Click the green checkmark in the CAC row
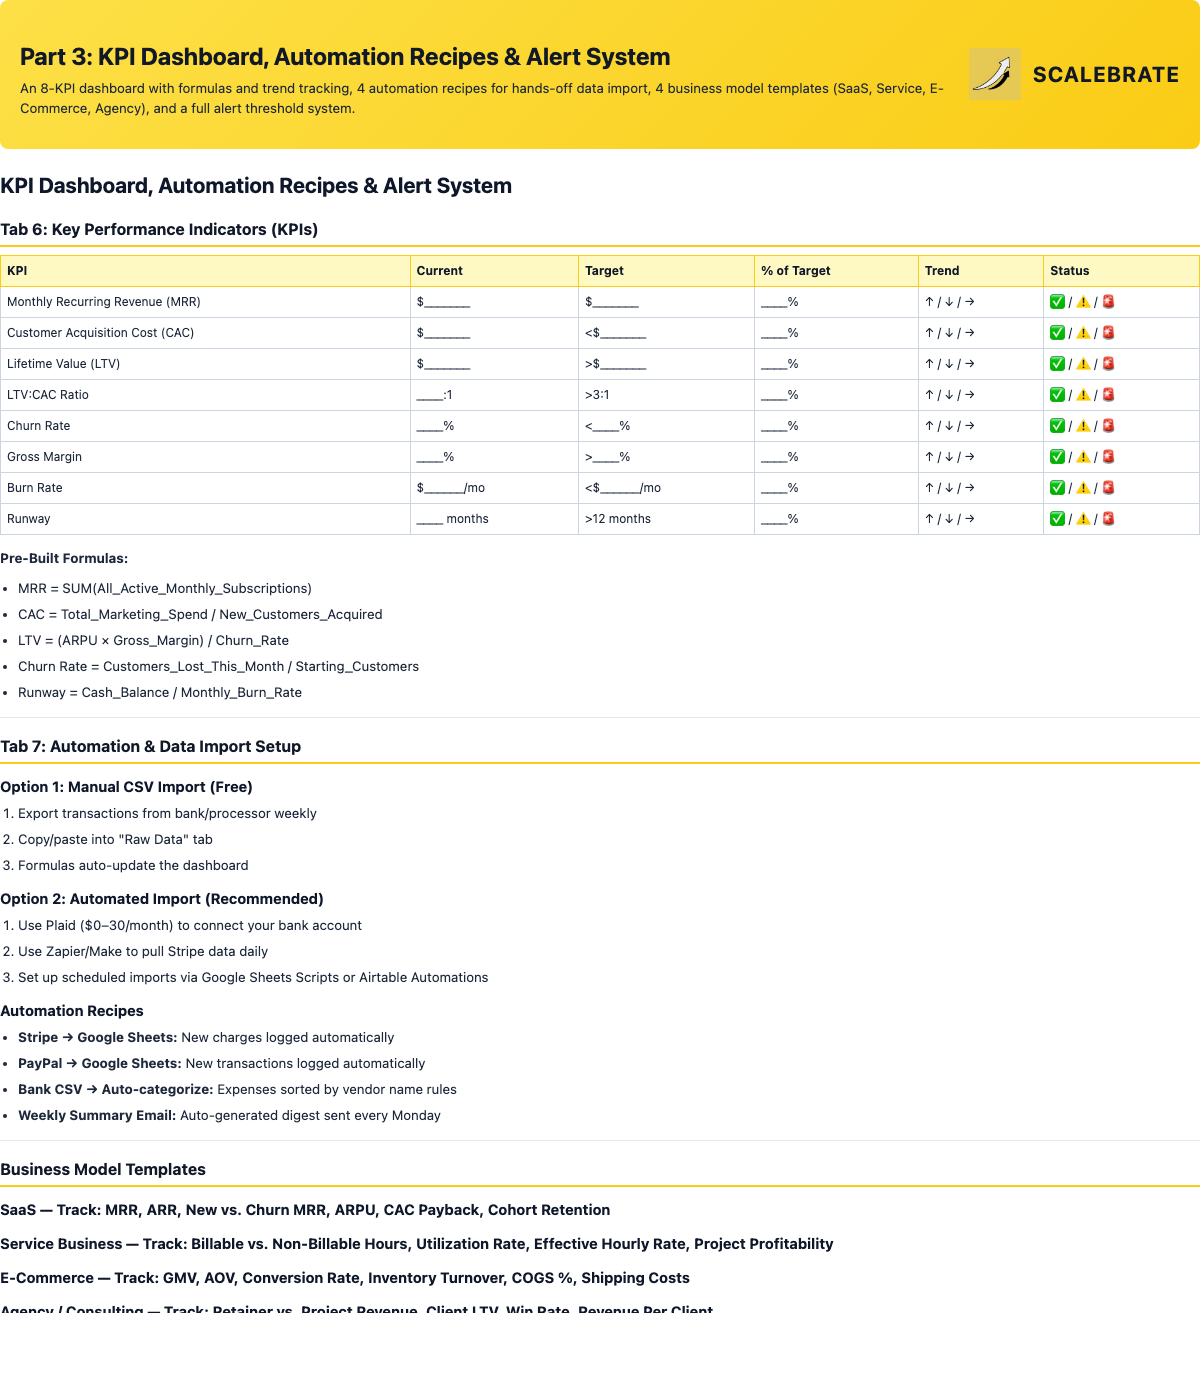Screen dimensions: 1200x1400 tap(1057, 333)
